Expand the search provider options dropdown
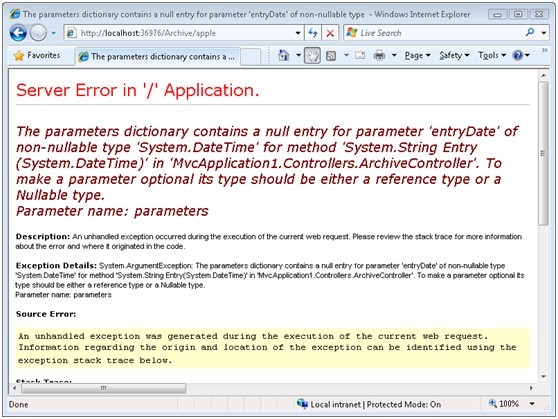The height and width of the screenshot is (419, 558). [544, 33]
